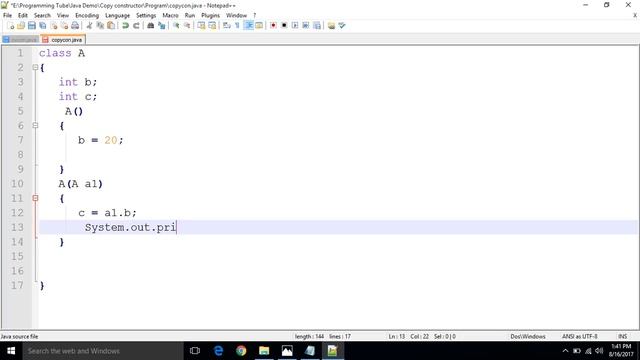Click the Paste clipboard icon
The height and width of the screenshot is (360, 640).
click(x=111, y=26)
